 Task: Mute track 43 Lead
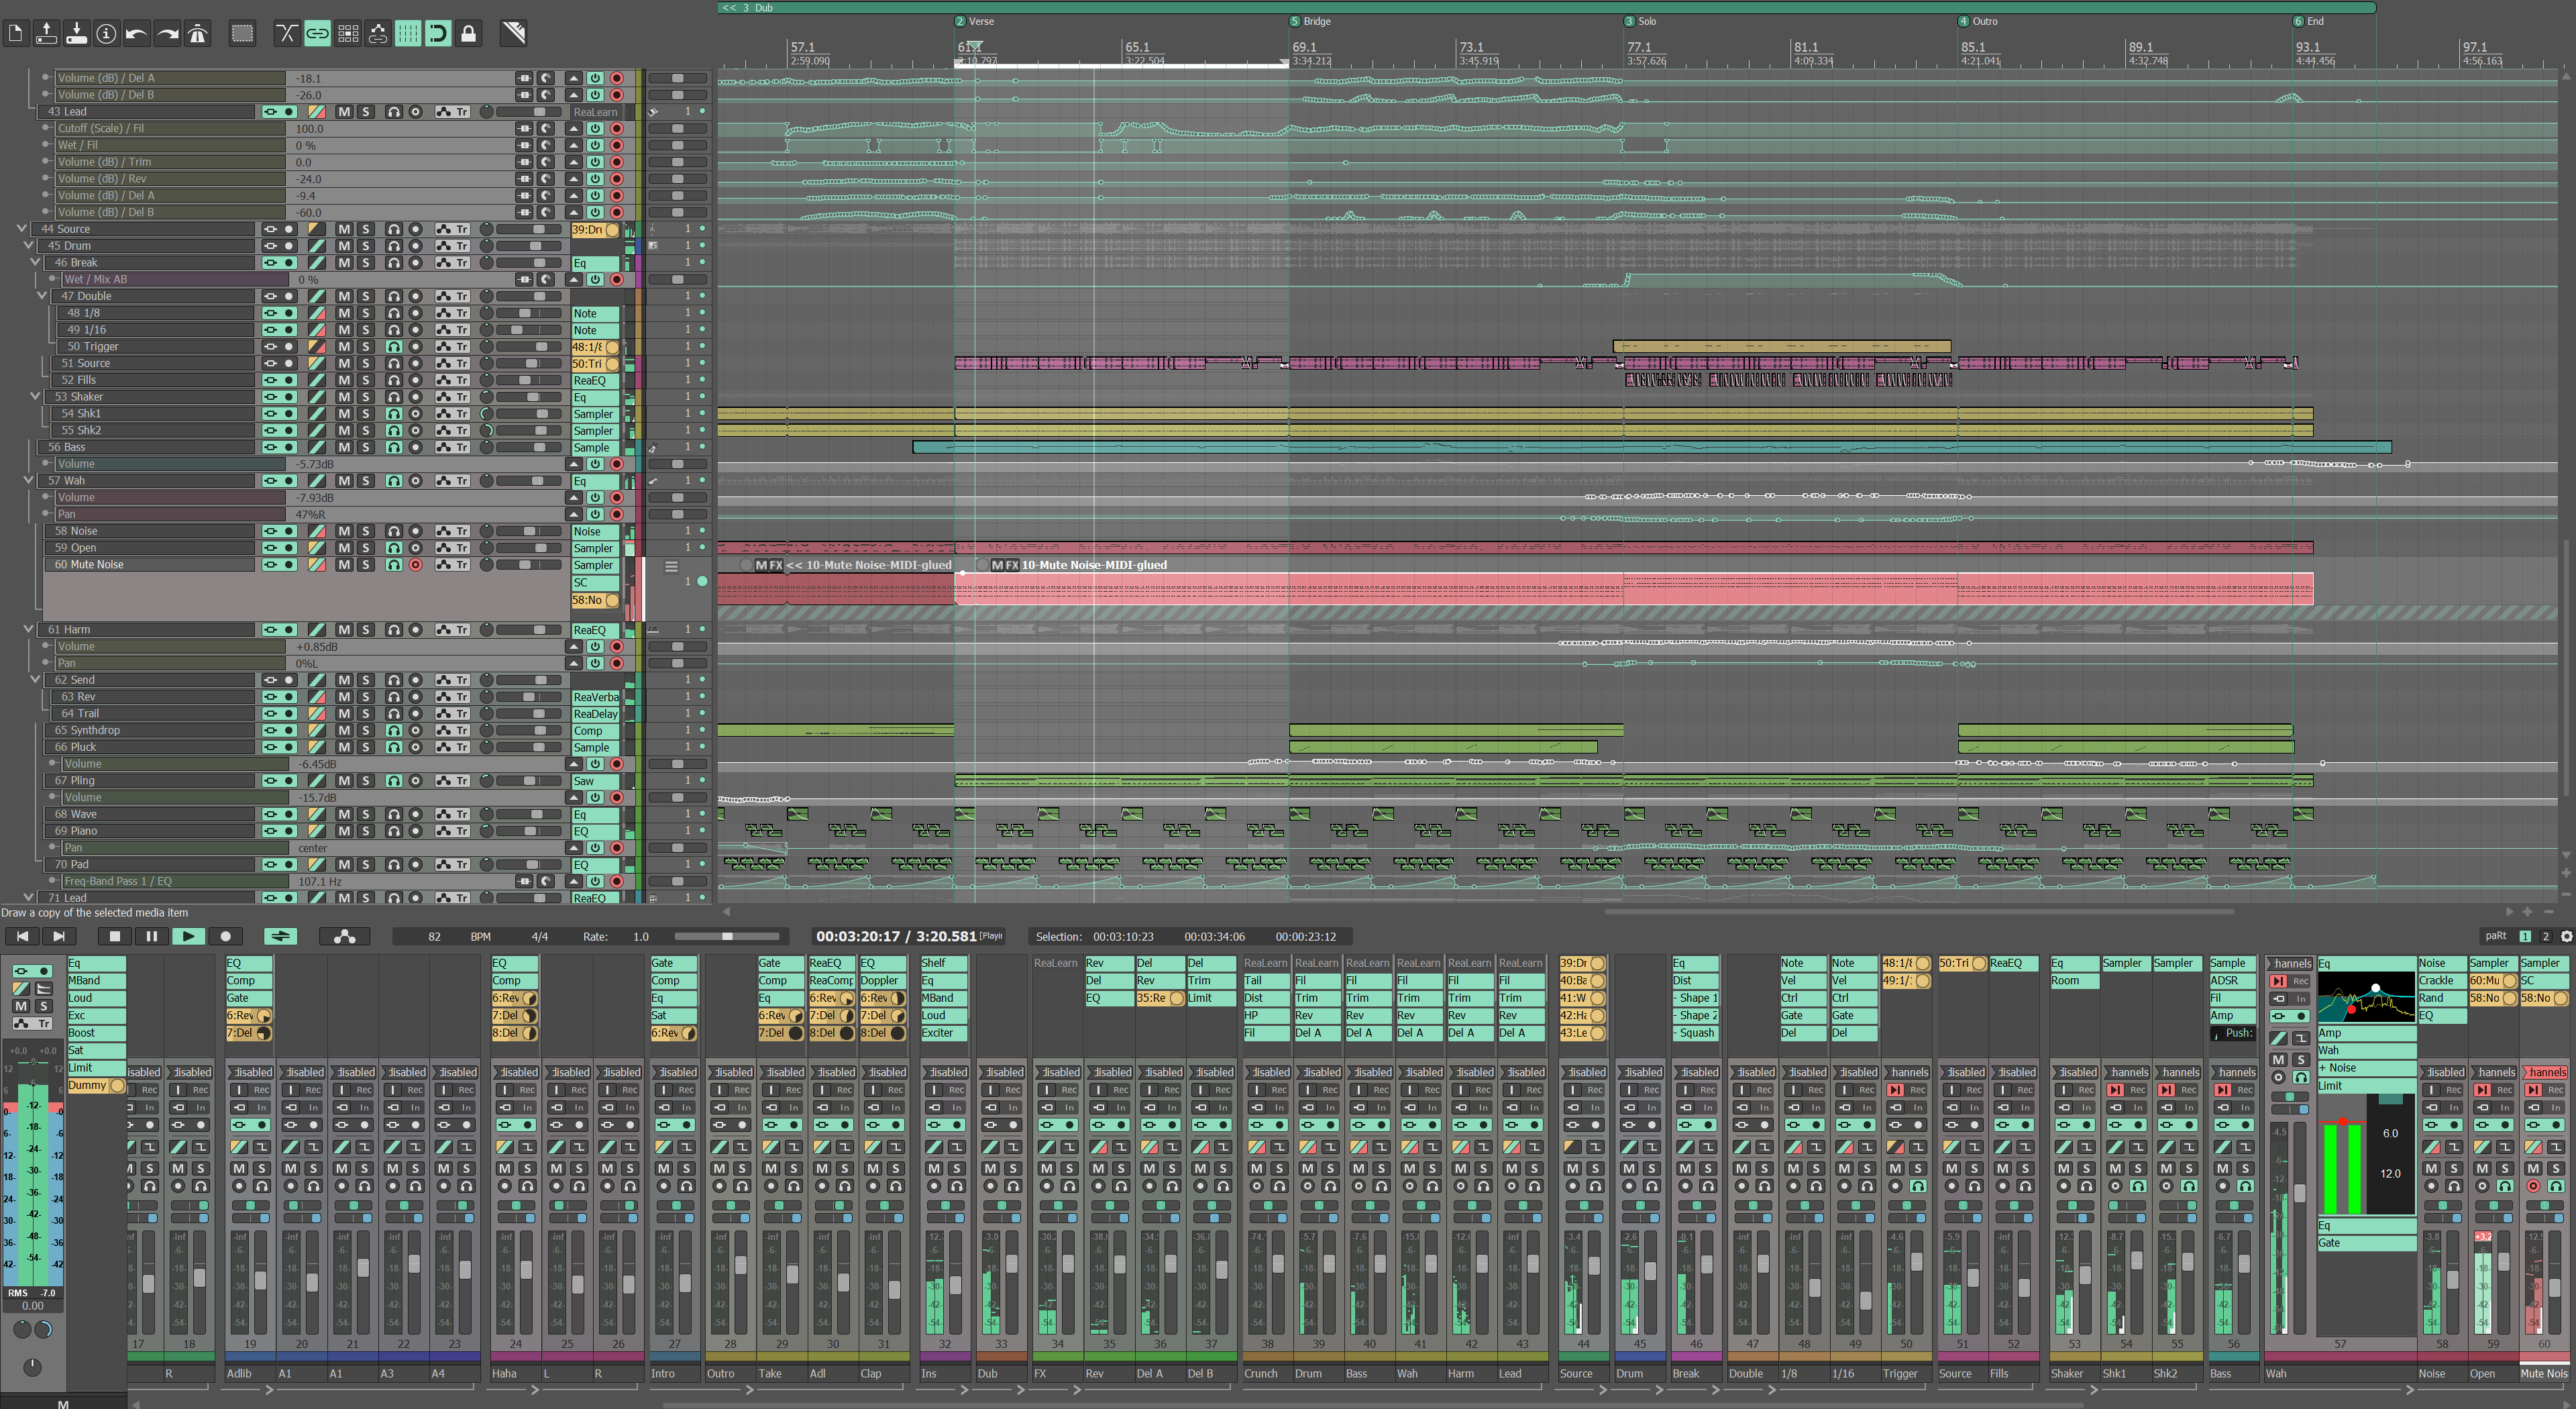344,112
